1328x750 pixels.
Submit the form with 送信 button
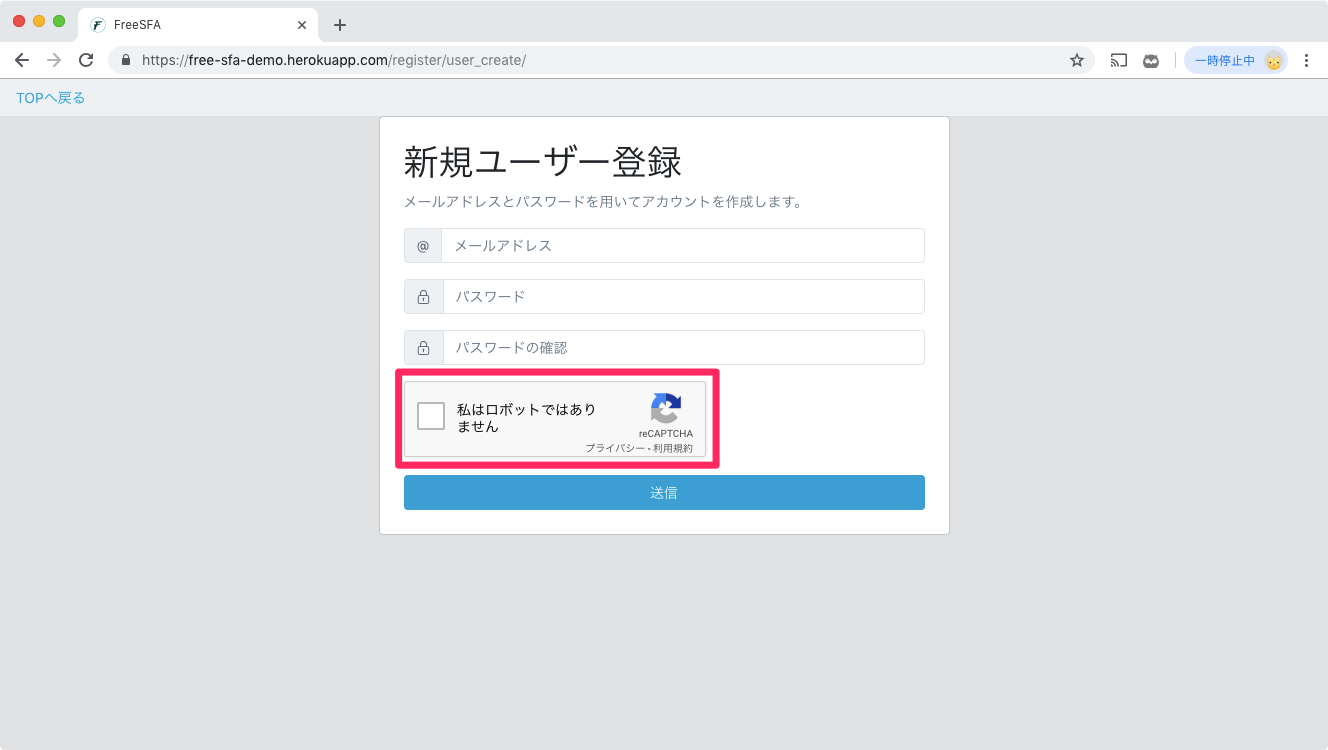pos(664,493)
